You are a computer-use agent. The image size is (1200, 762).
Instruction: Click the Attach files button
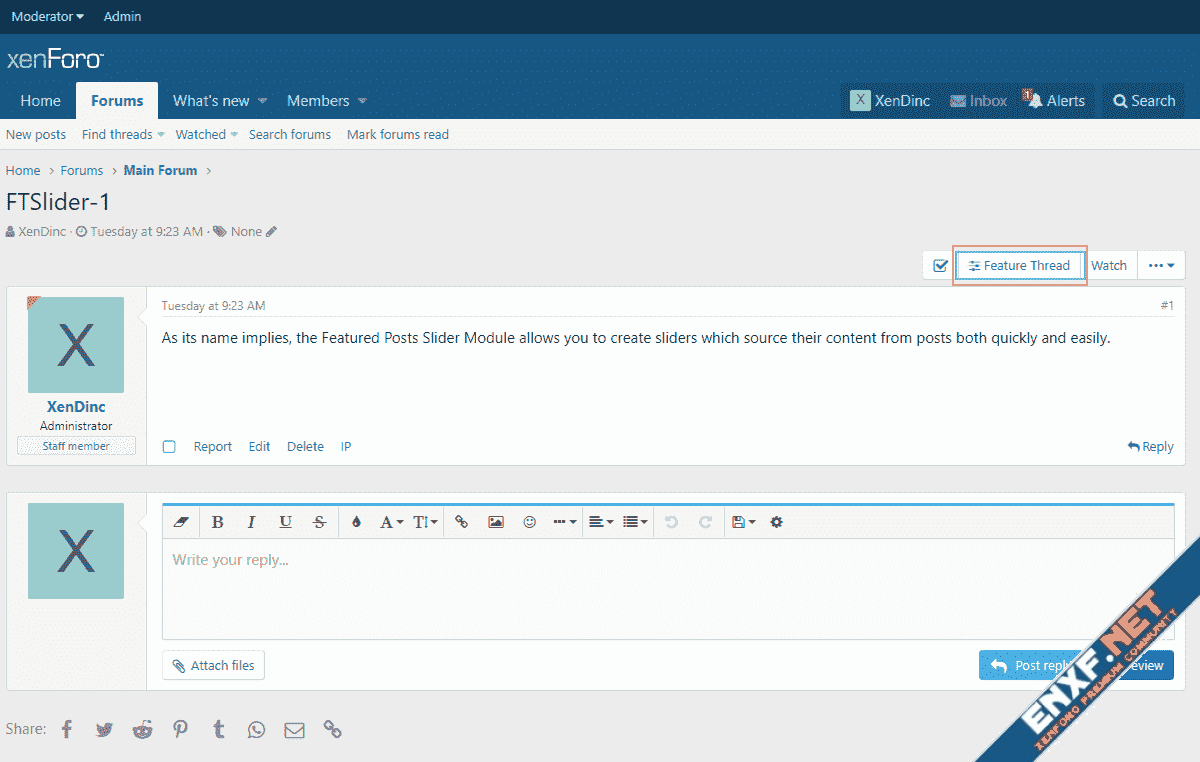pyautogui.click(x=213, y=666)
